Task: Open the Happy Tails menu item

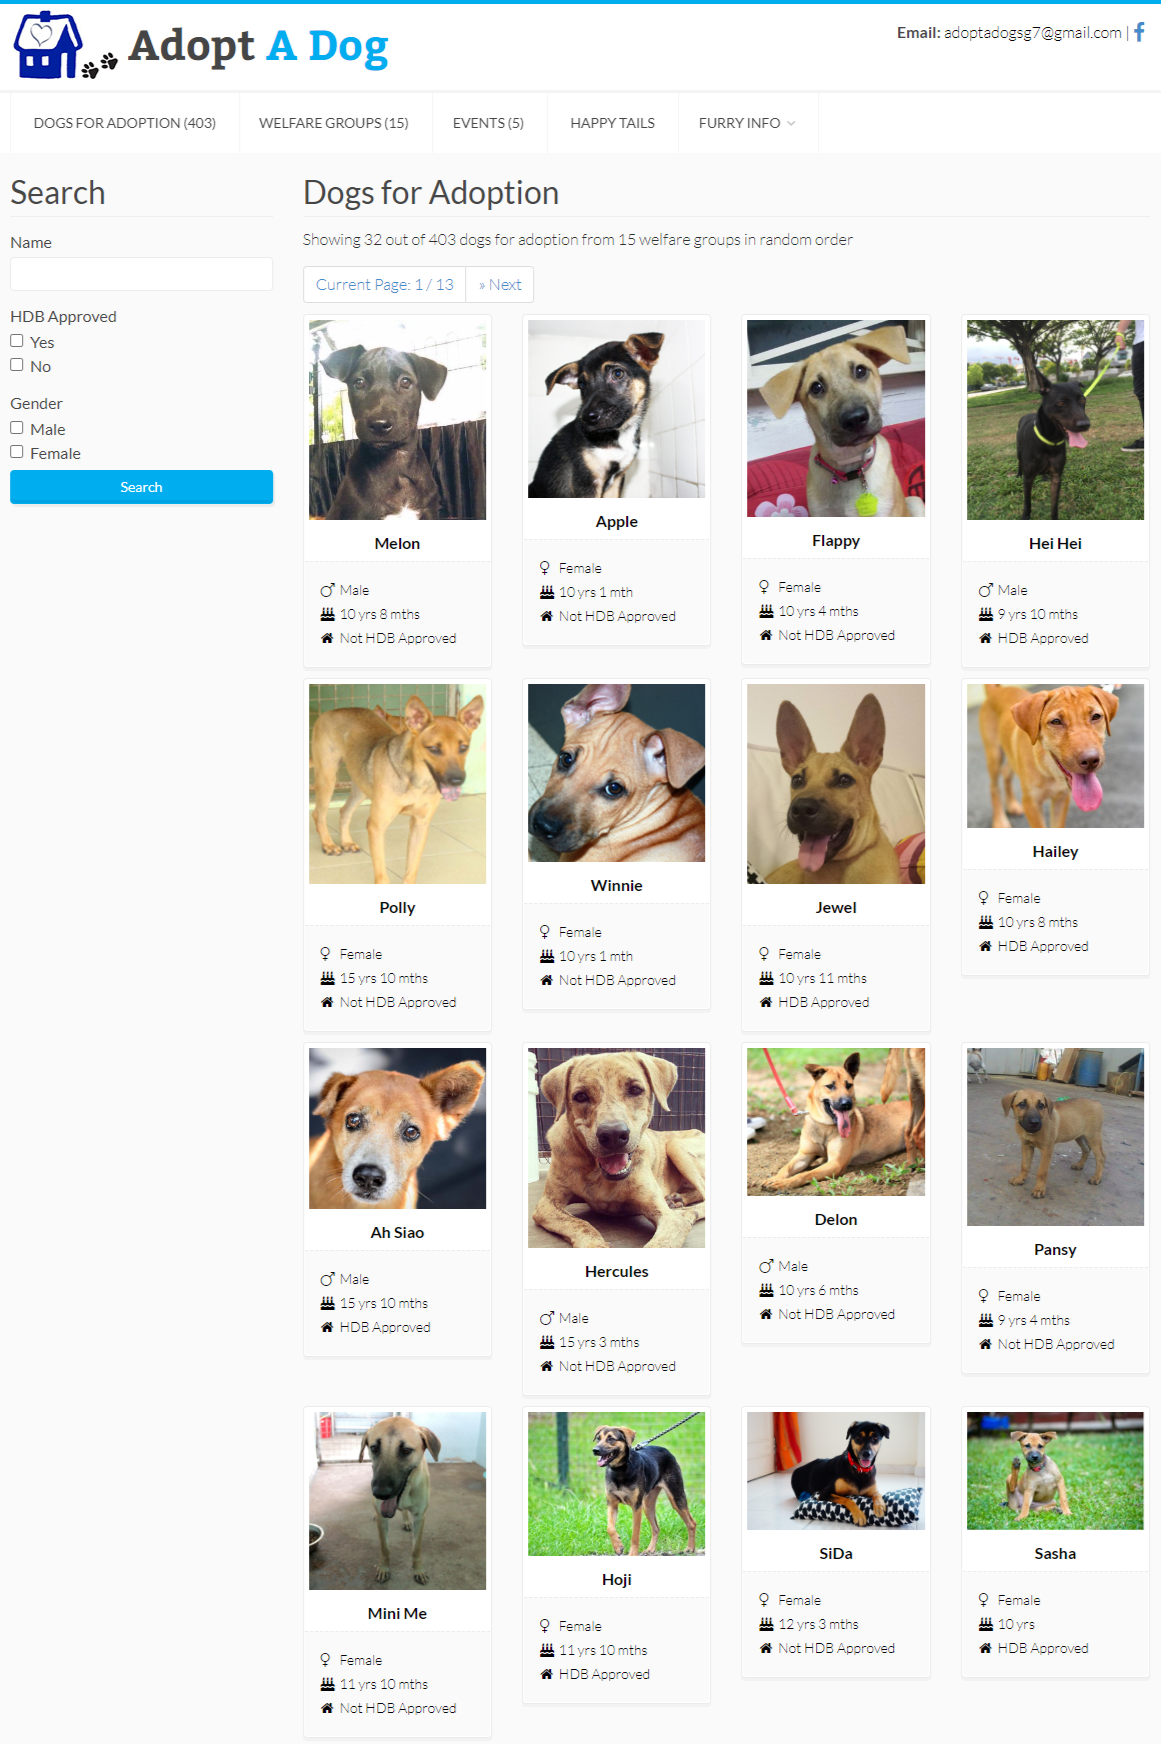Action: (x=612, y=123)
